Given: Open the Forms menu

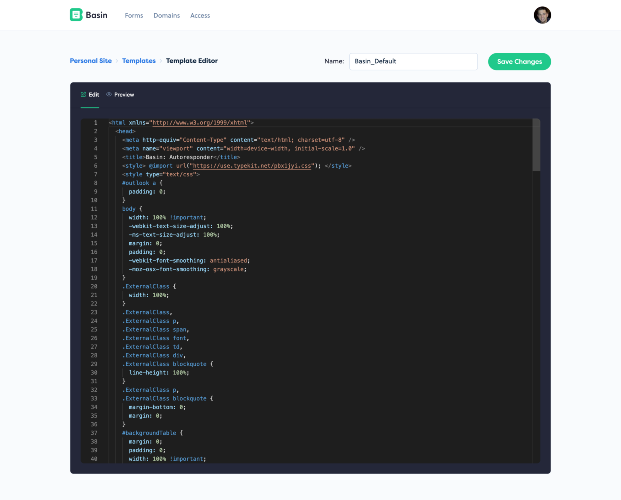Looking at the screenshot, I should 134,15.
